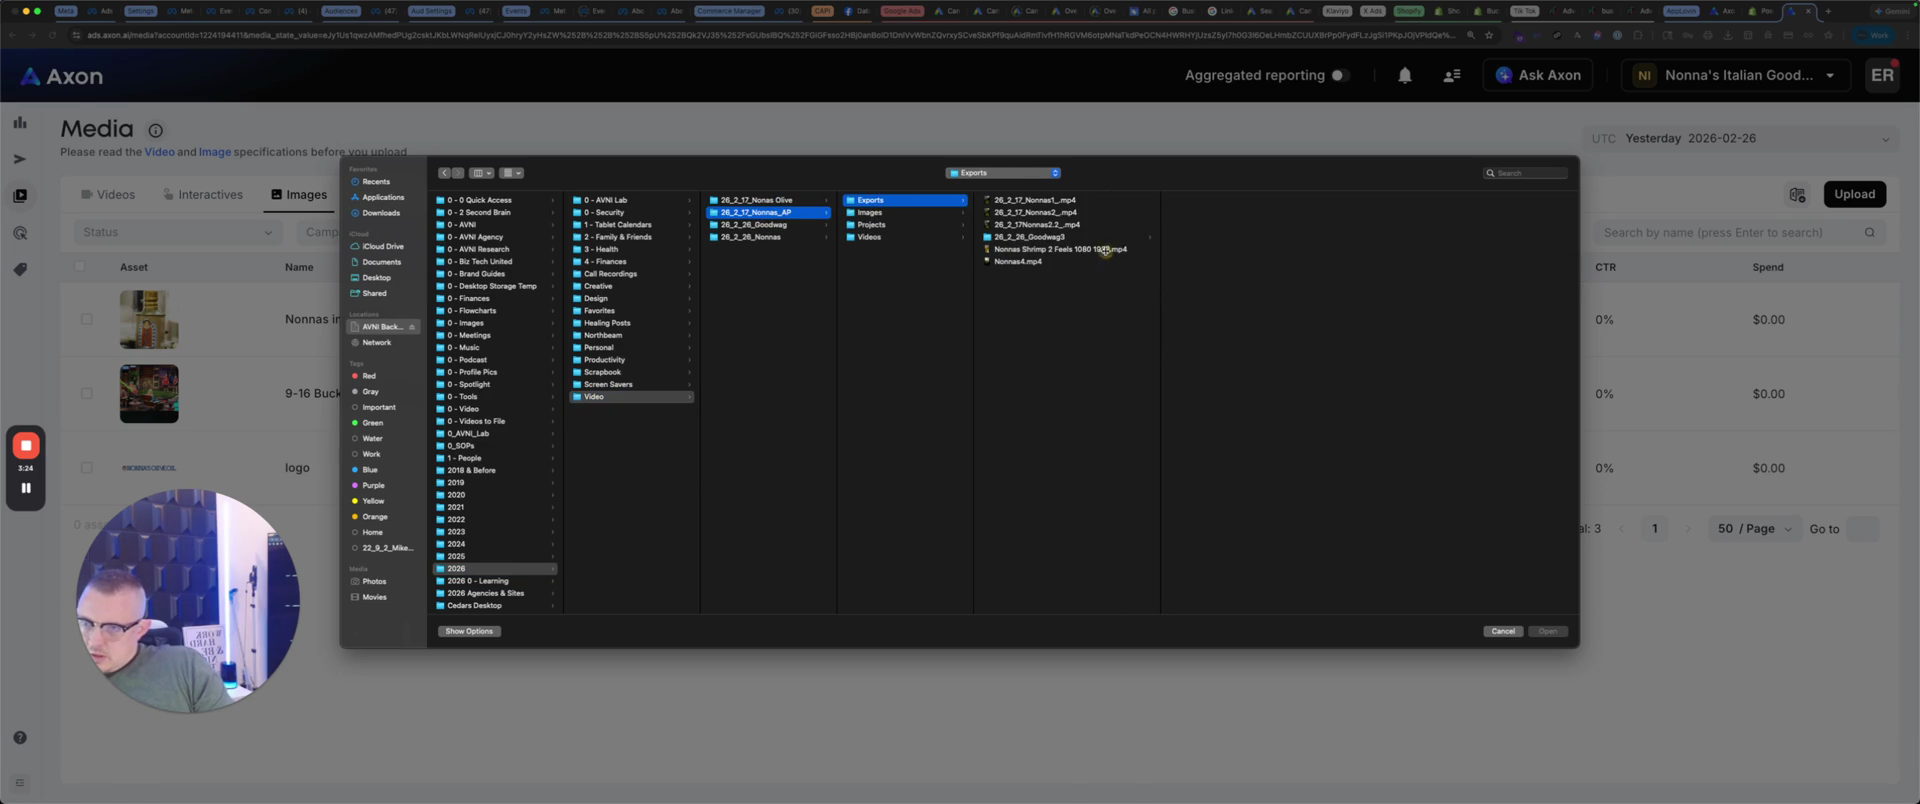1920x804 pixels.
Task: Open the 50 / Page dropdown
Action: tap(1755, 529)
